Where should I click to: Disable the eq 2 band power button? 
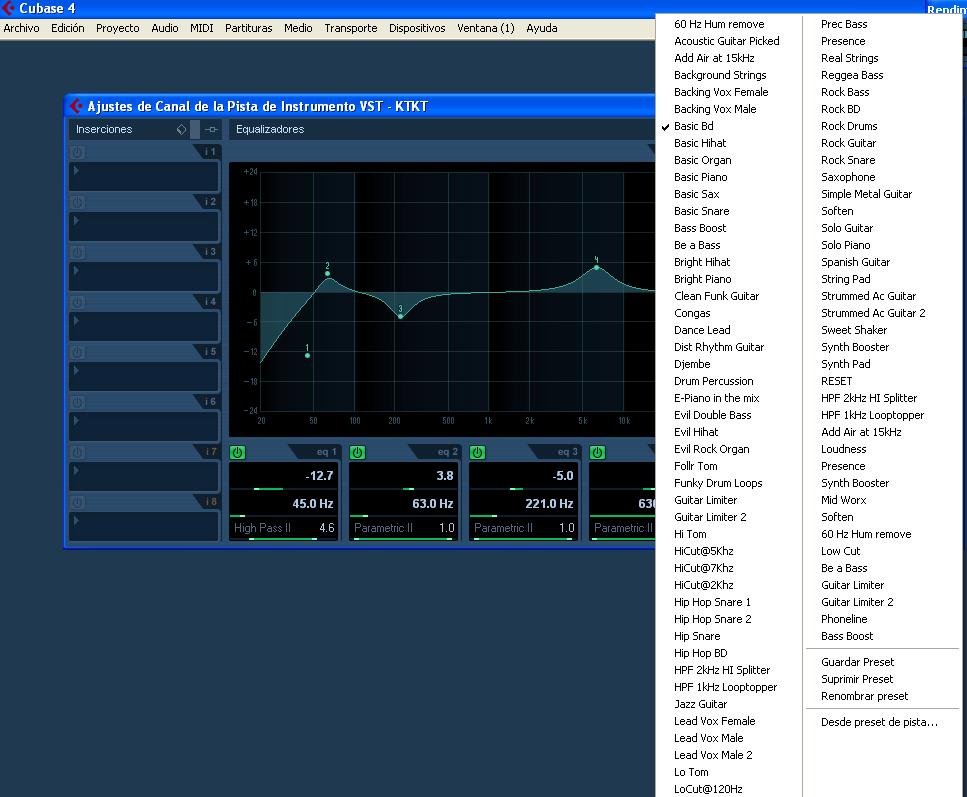pyautogui.click(x=358, y=452)
